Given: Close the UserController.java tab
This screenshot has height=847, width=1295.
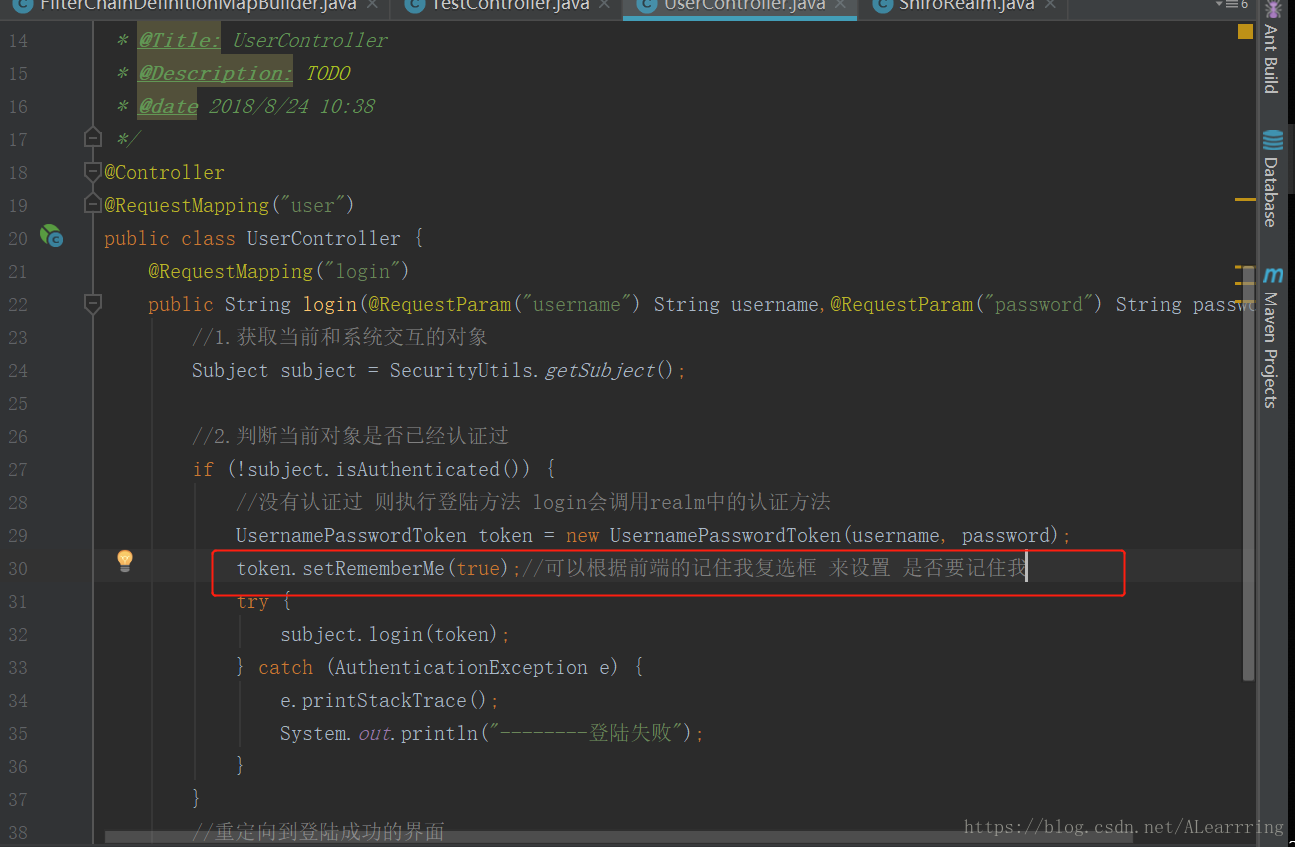Looking at the screenshot, I should 842,5.
